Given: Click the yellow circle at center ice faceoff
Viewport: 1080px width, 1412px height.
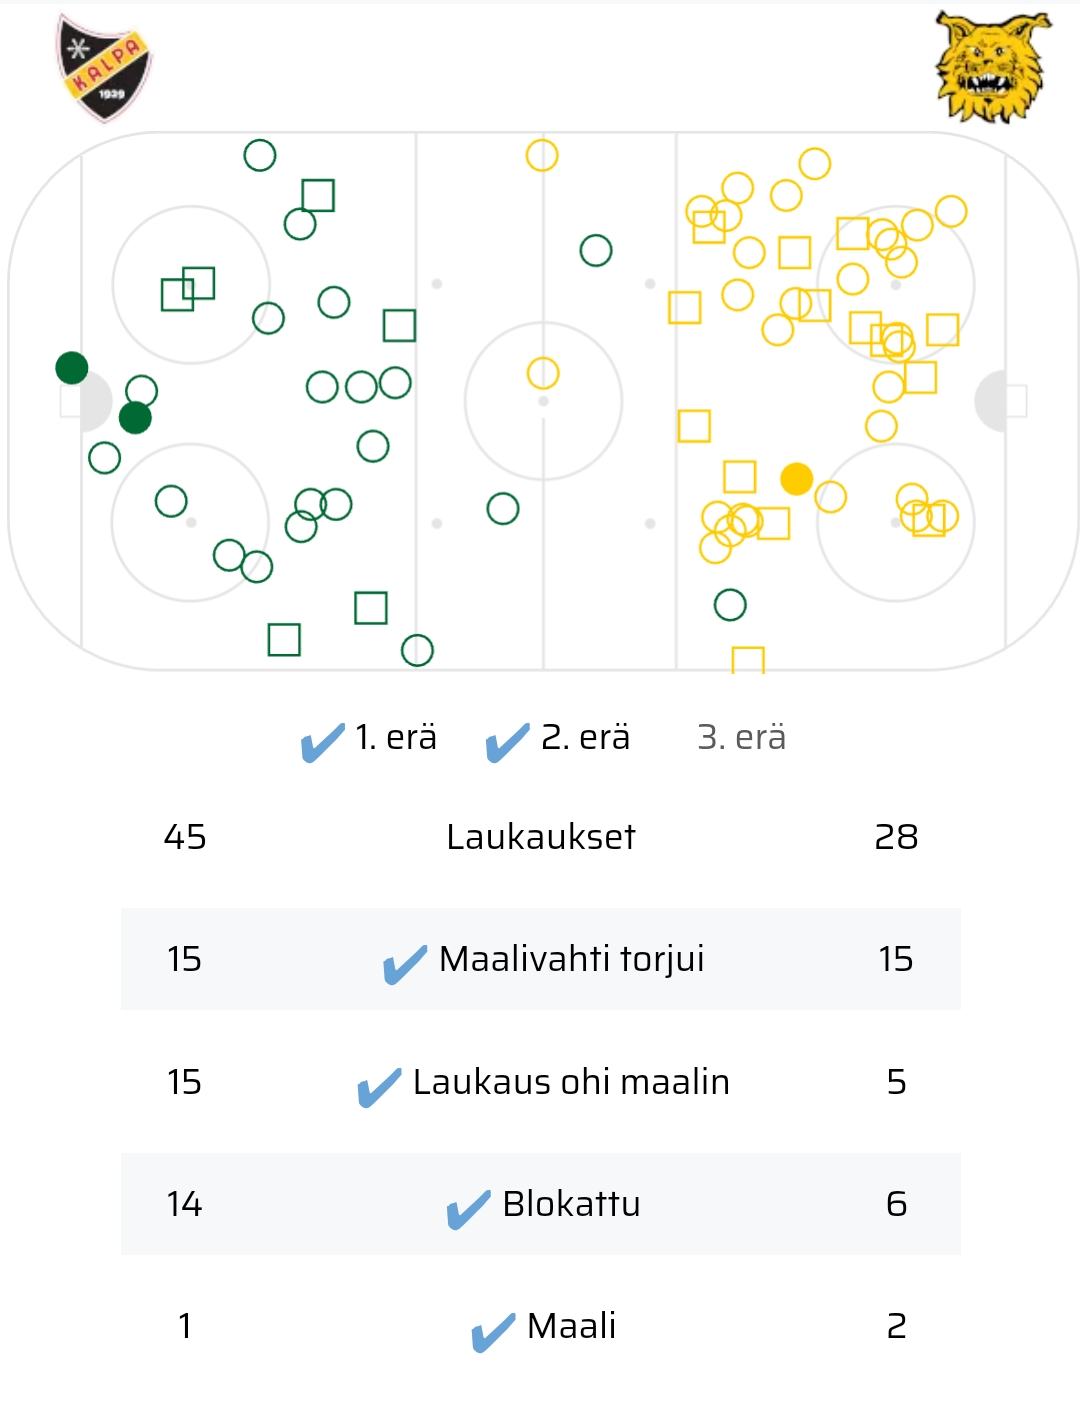Looking at the screenshot, I should [543, 373].
